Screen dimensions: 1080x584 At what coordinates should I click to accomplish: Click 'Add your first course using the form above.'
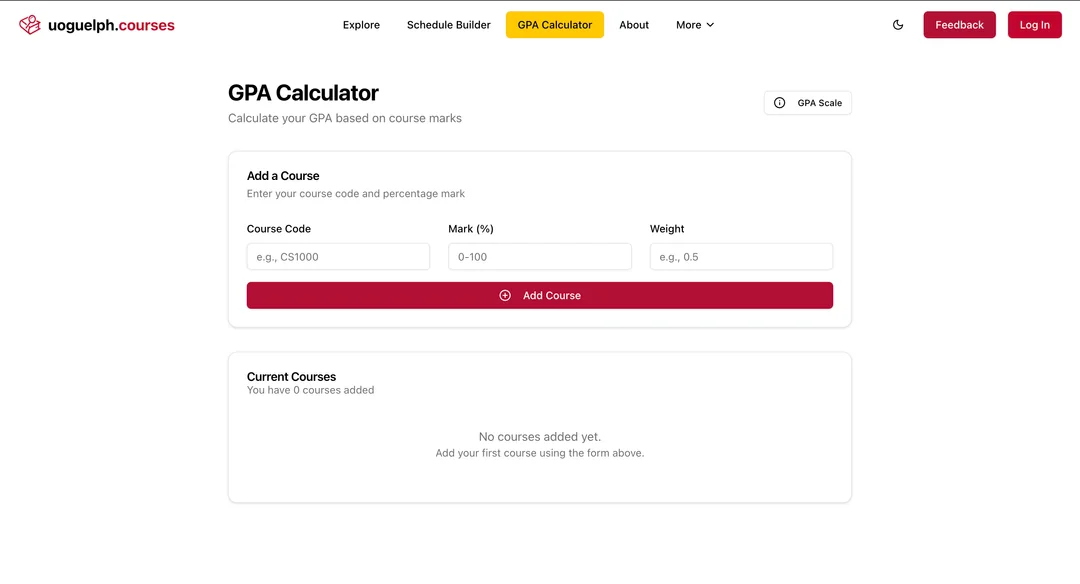539,453
